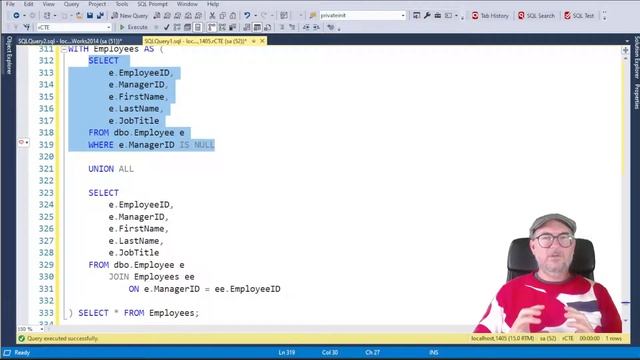Image resolution: width=640 pixels, height=360 pixels.
Task: Click the Cut scissors icon
Action: pos(212,16)
